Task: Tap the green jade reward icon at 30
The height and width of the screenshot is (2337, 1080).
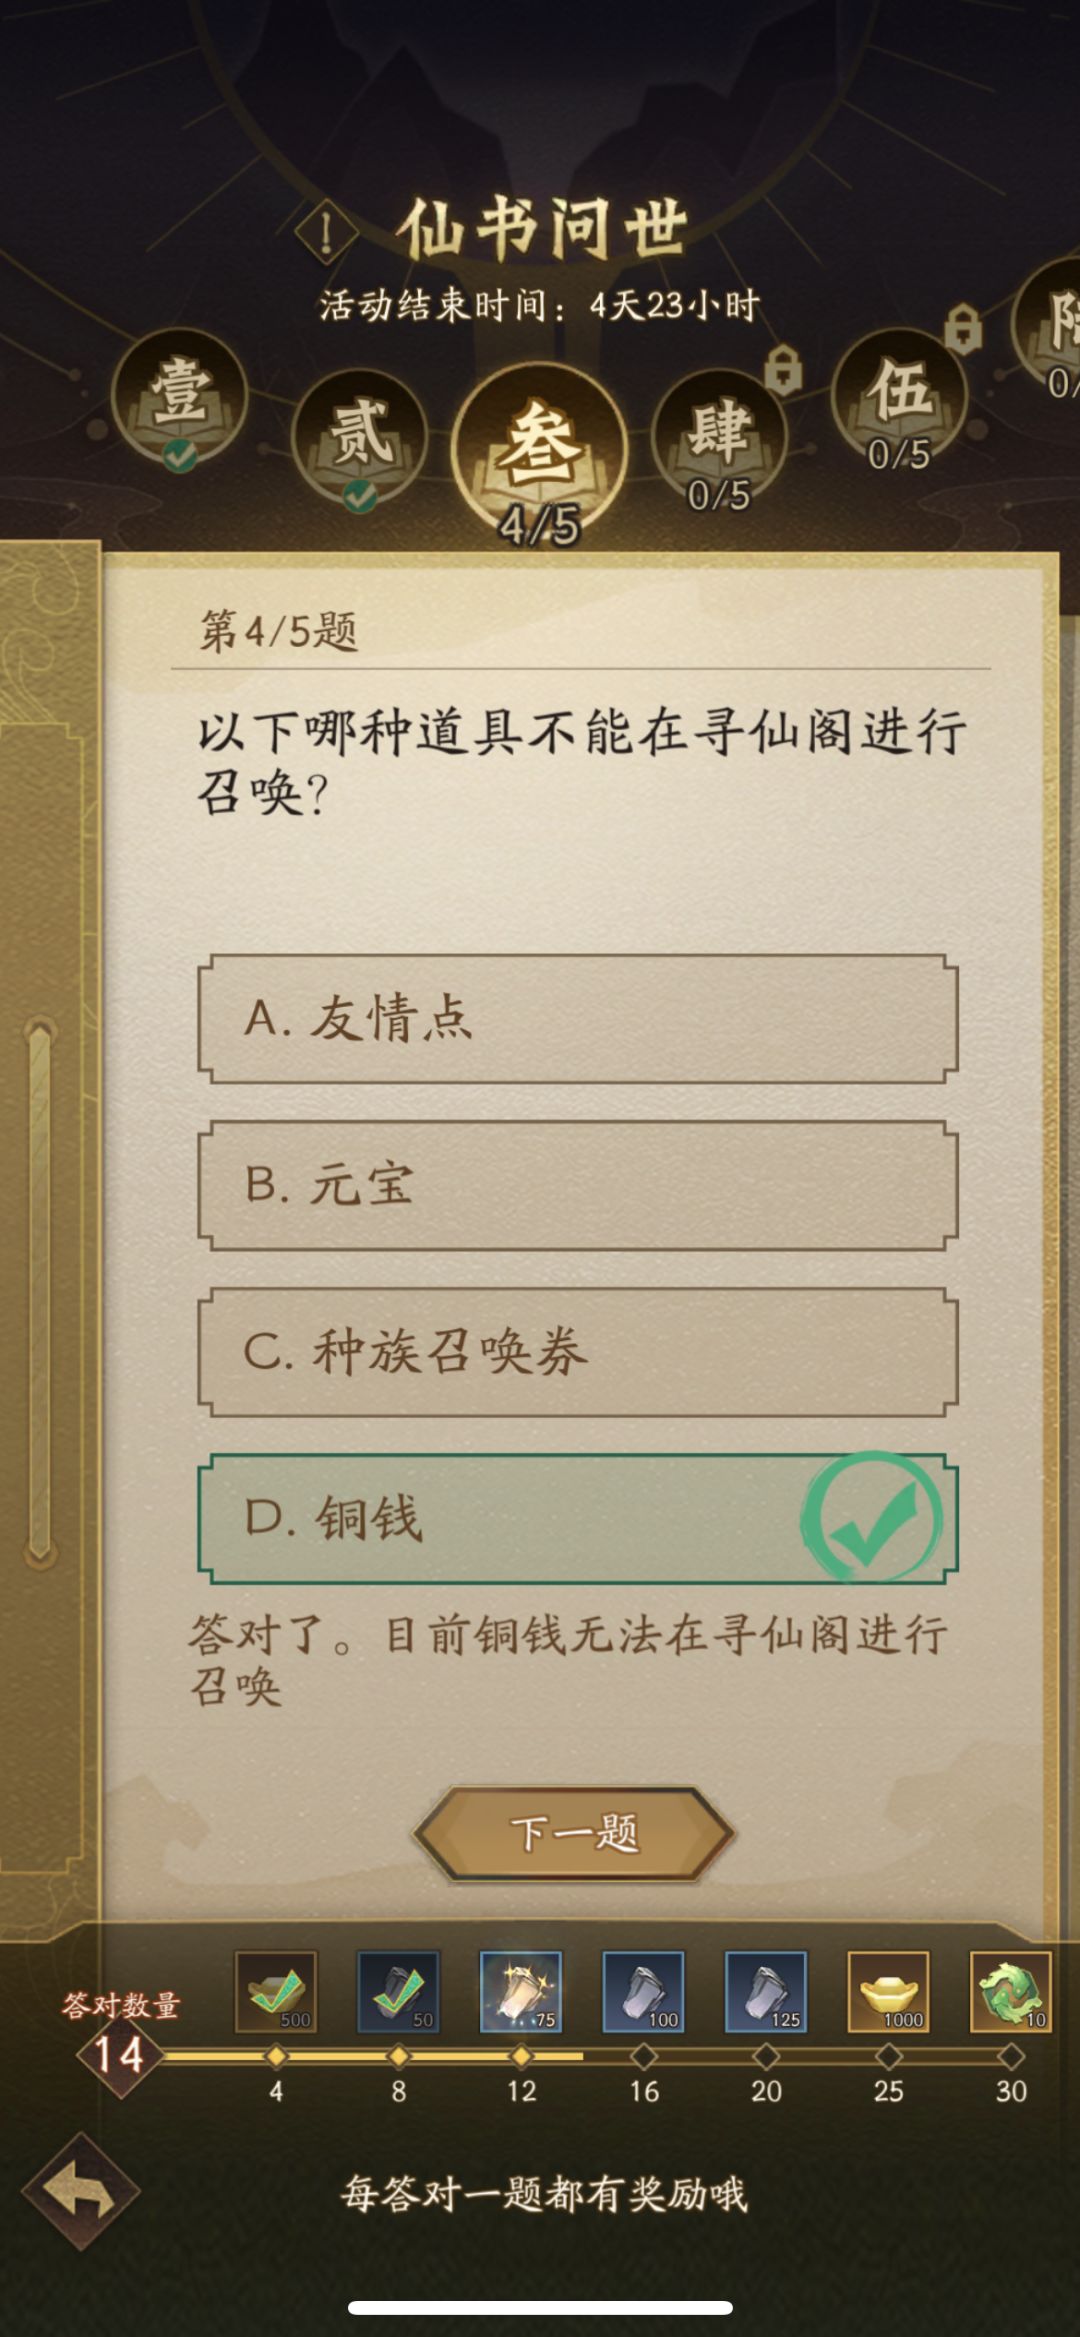Action: coord(1010,1991)
